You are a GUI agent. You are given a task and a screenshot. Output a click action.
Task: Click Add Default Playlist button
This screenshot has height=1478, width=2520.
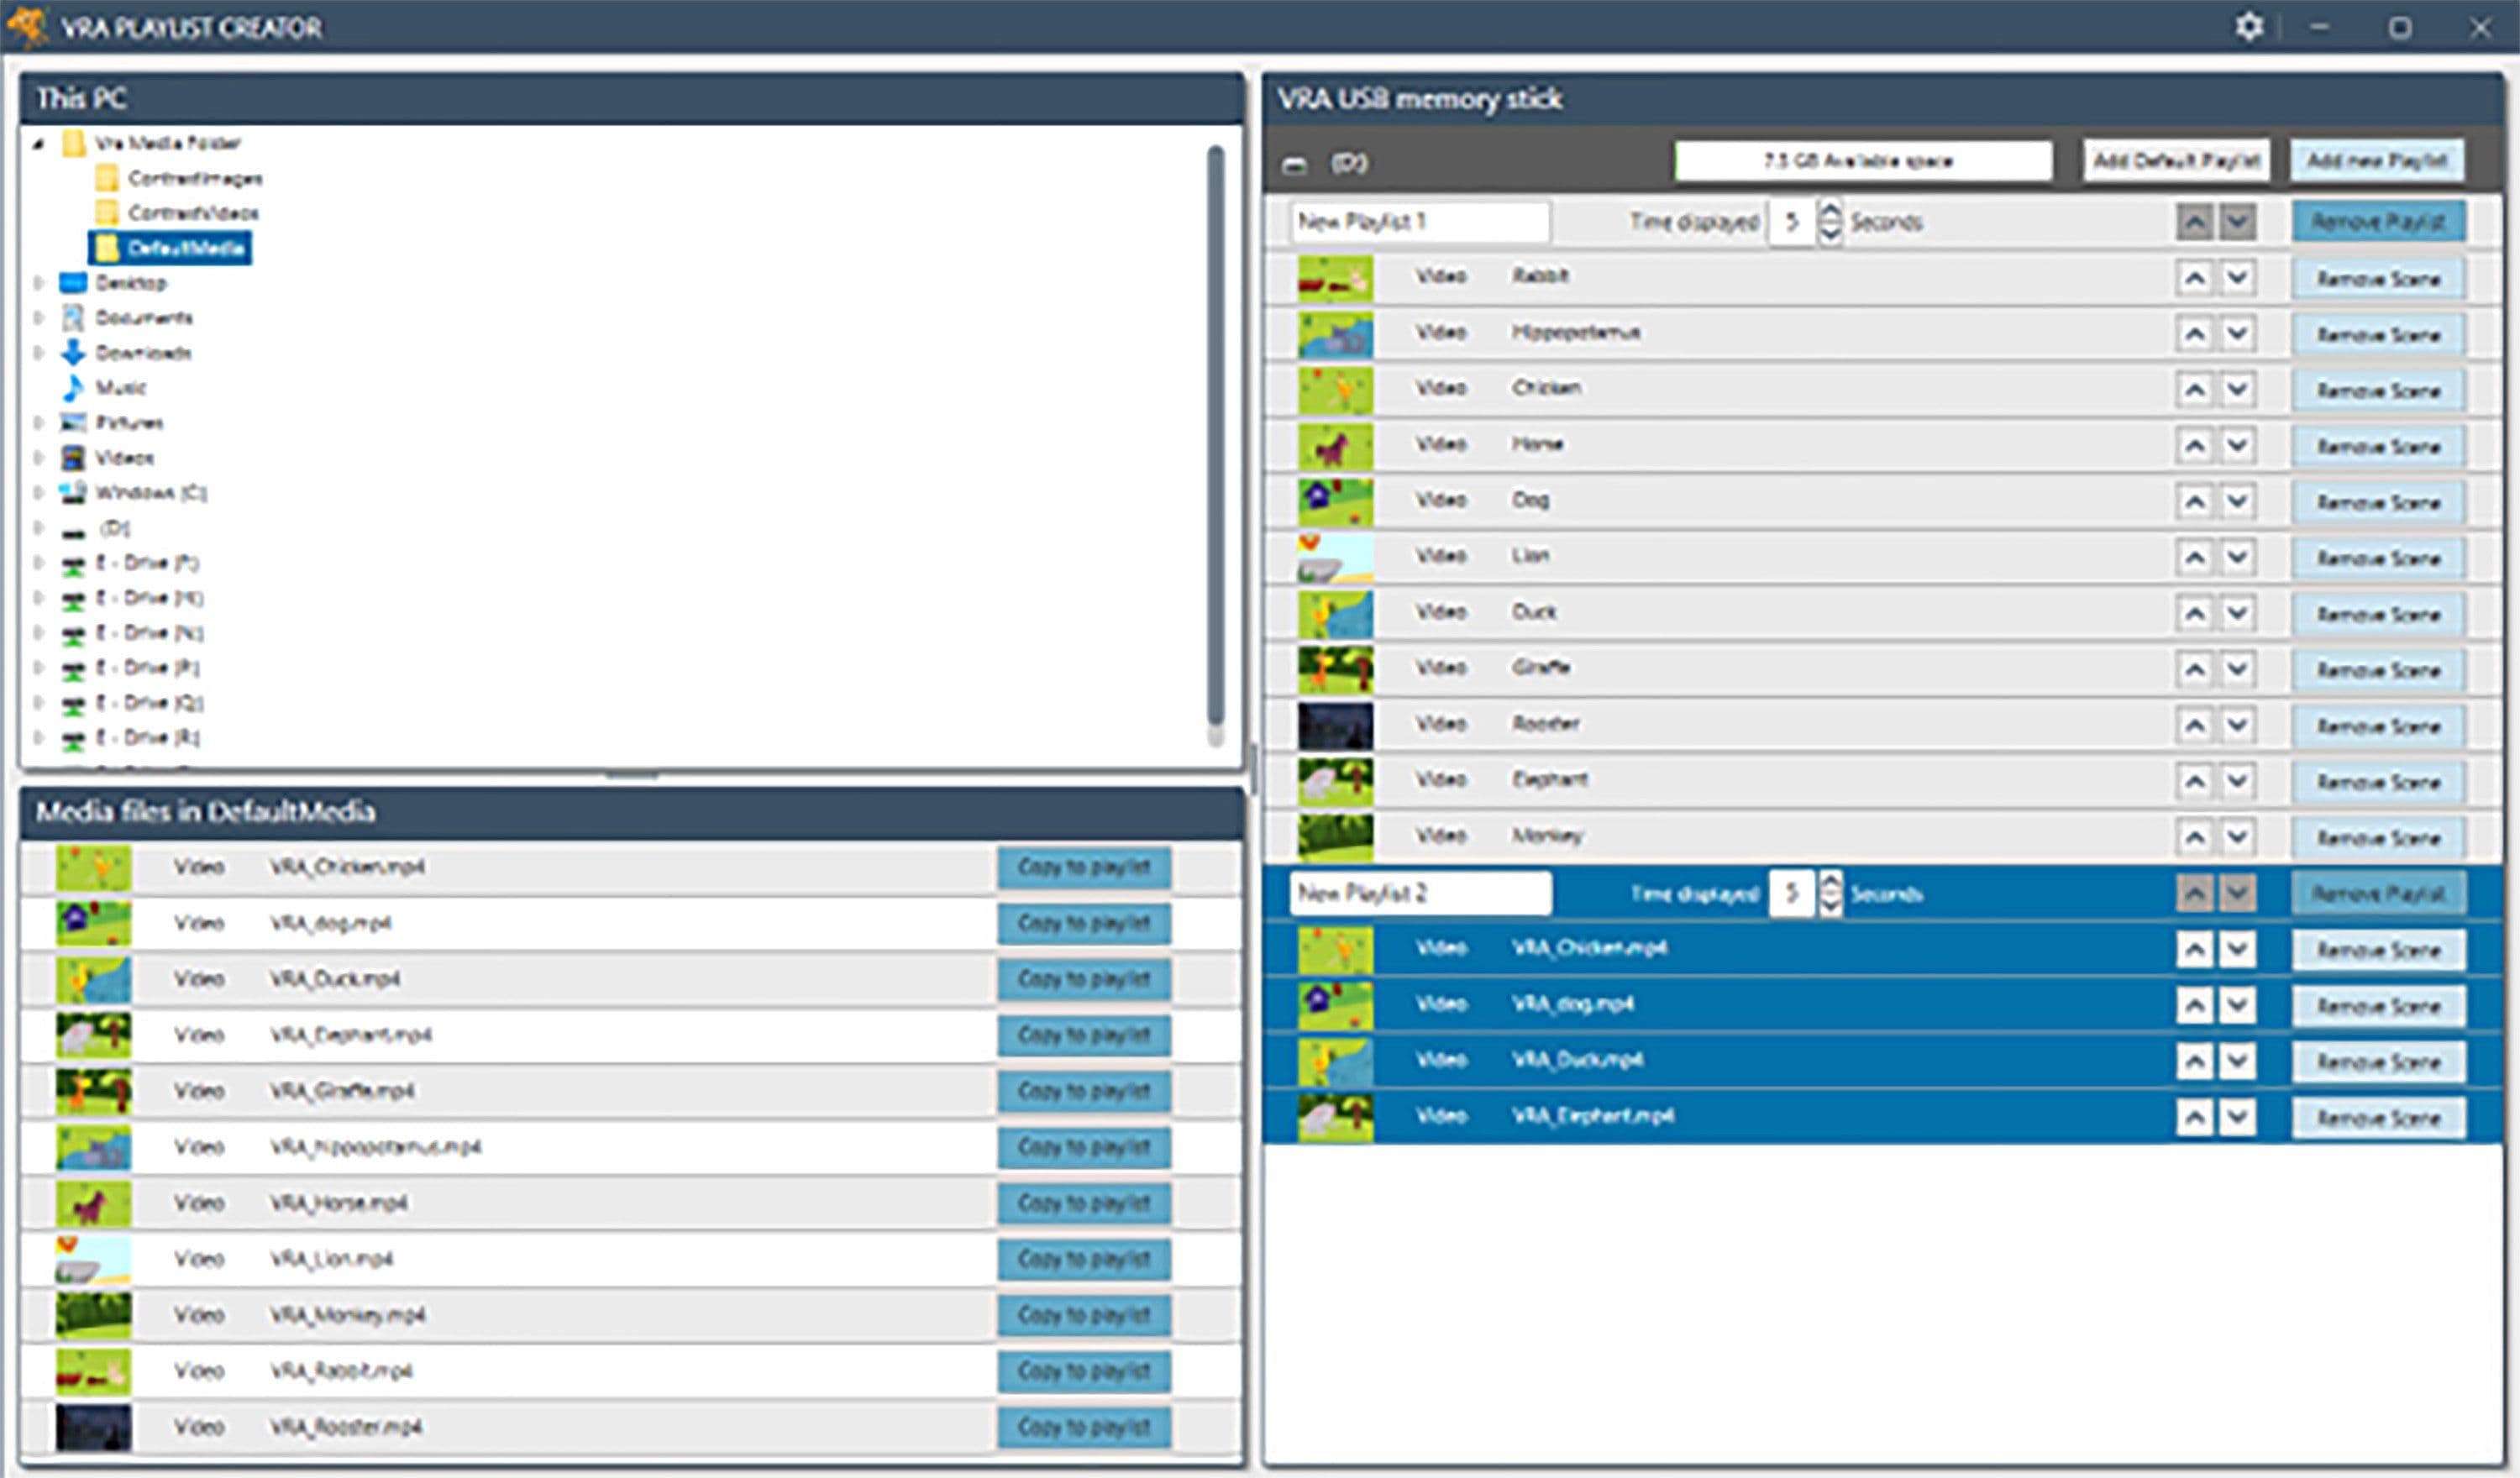point(2176,161)
